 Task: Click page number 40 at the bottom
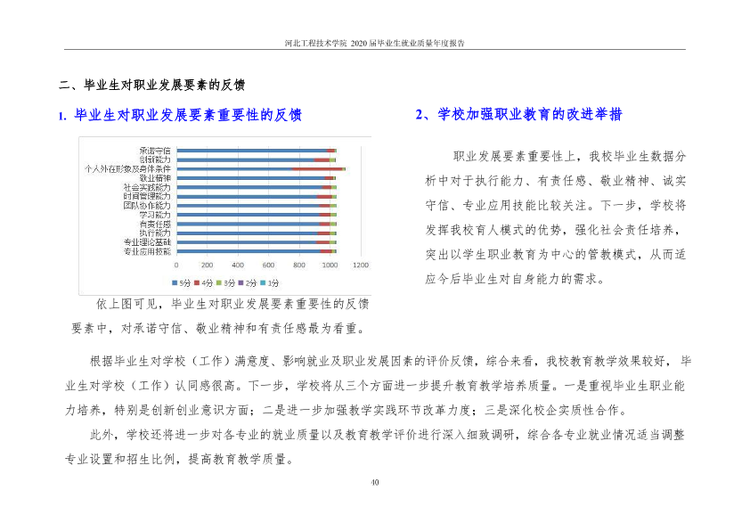point(375,482)
